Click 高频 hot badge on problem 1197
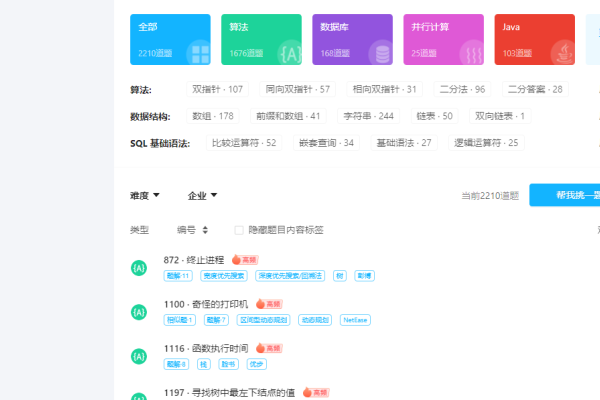Viewport: 600px width, 400px height. point(316,393)
